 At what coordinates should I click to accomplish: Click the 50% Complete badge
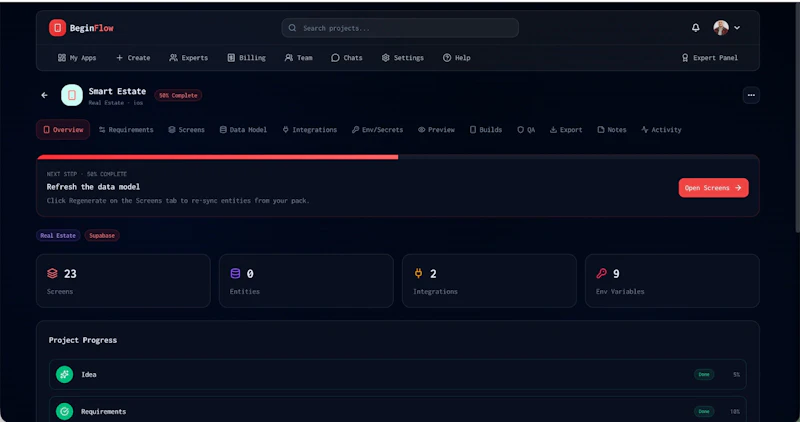point(178,95)
